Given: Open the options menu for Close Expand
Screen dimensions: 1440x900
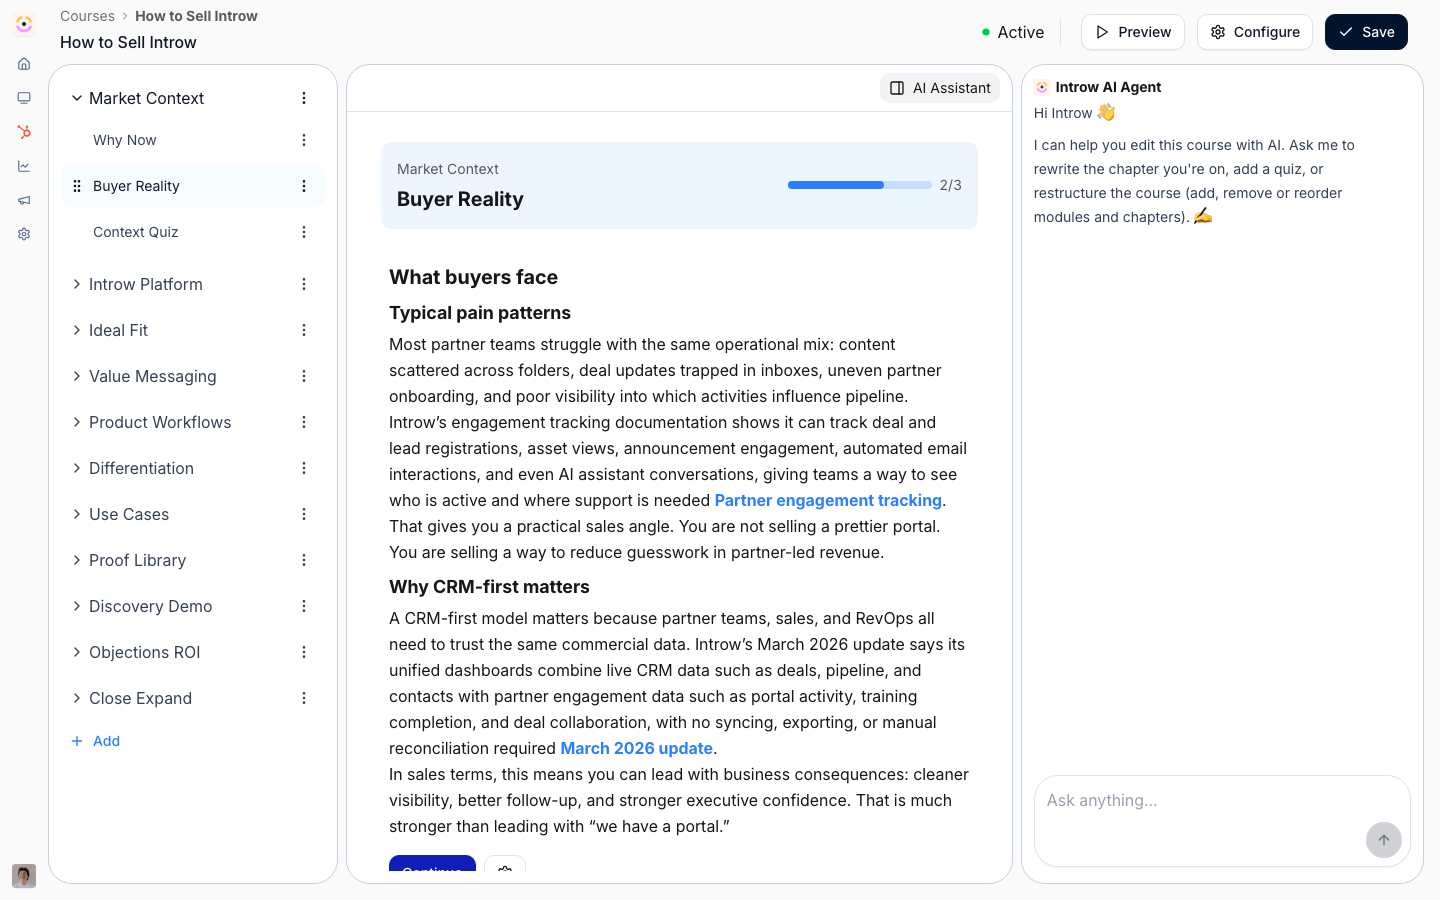Looking at the screenshot, I should click(x=304, y=698).
